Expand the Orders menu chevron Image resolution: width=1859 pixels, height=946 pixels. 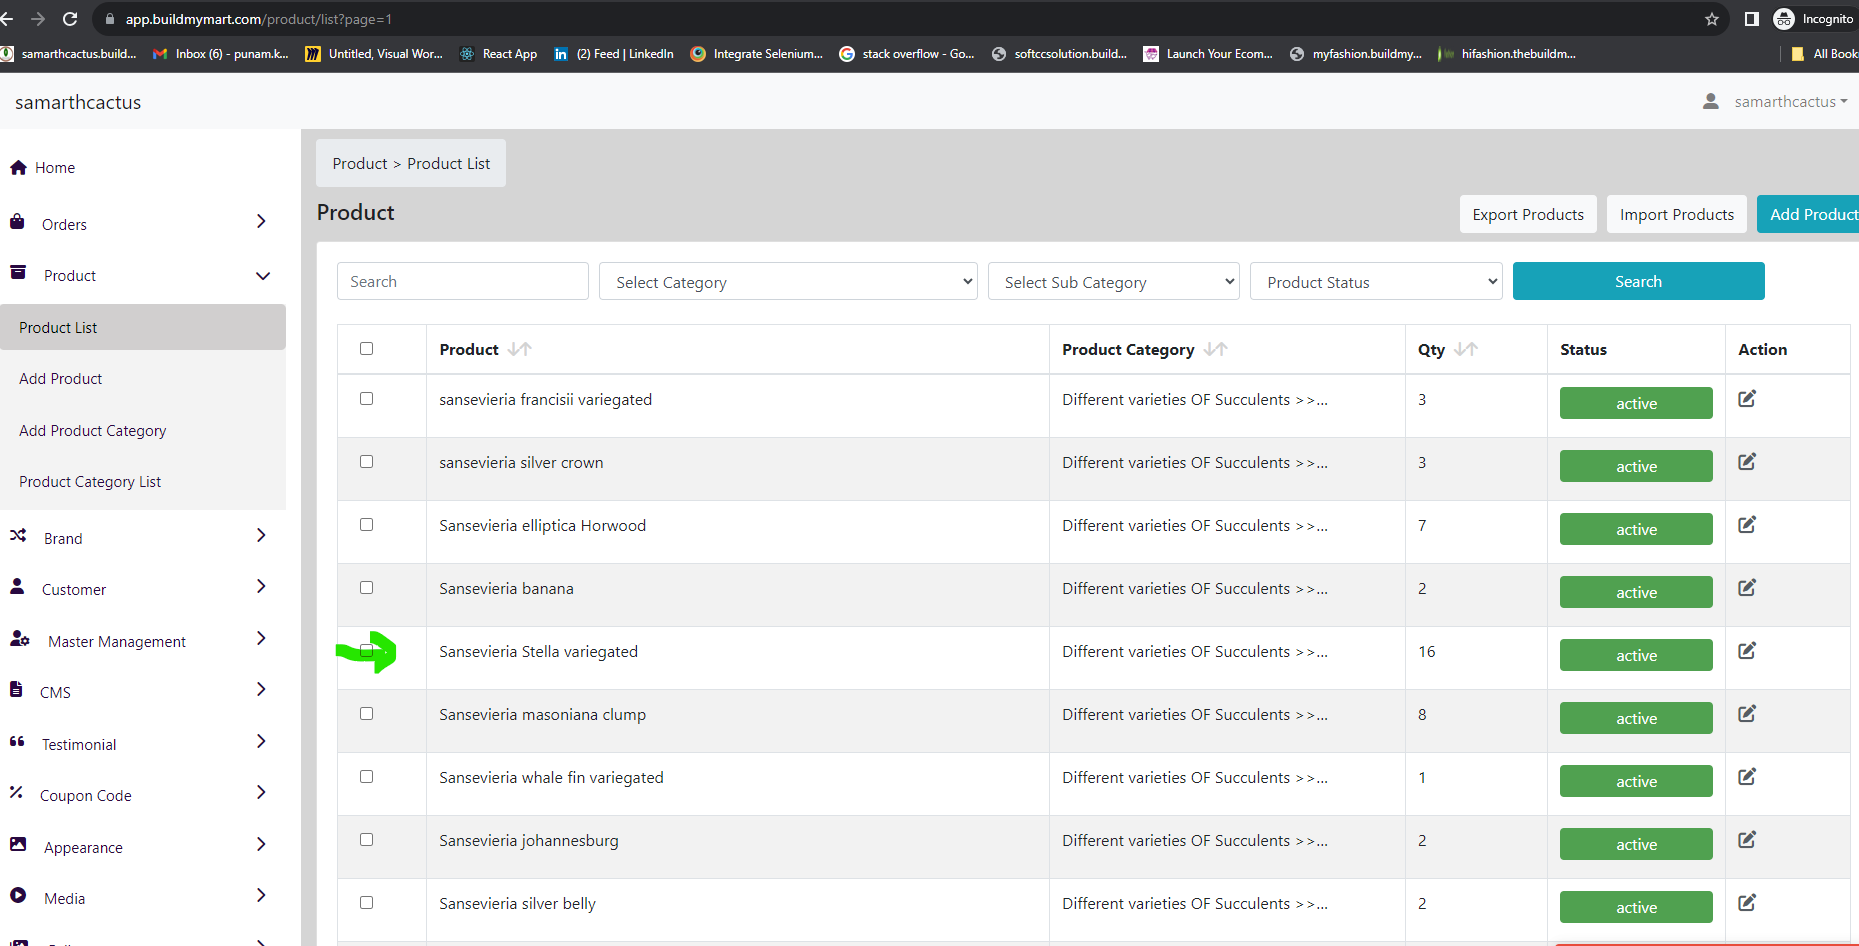[261, 222]
